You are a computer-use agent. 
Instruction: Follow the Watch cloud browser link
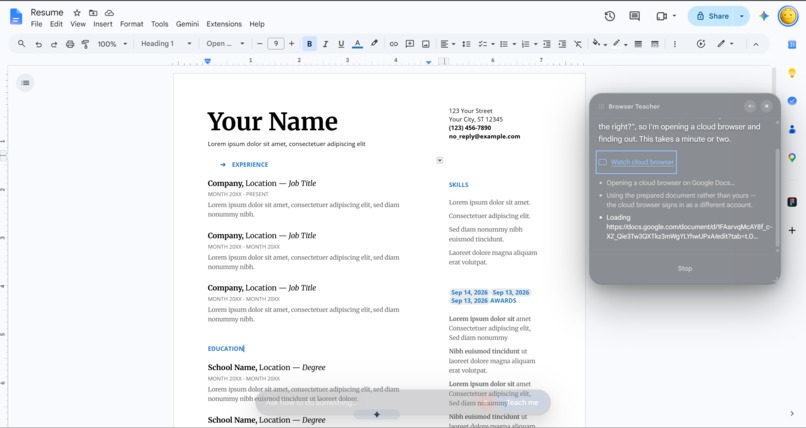[642, 162]
